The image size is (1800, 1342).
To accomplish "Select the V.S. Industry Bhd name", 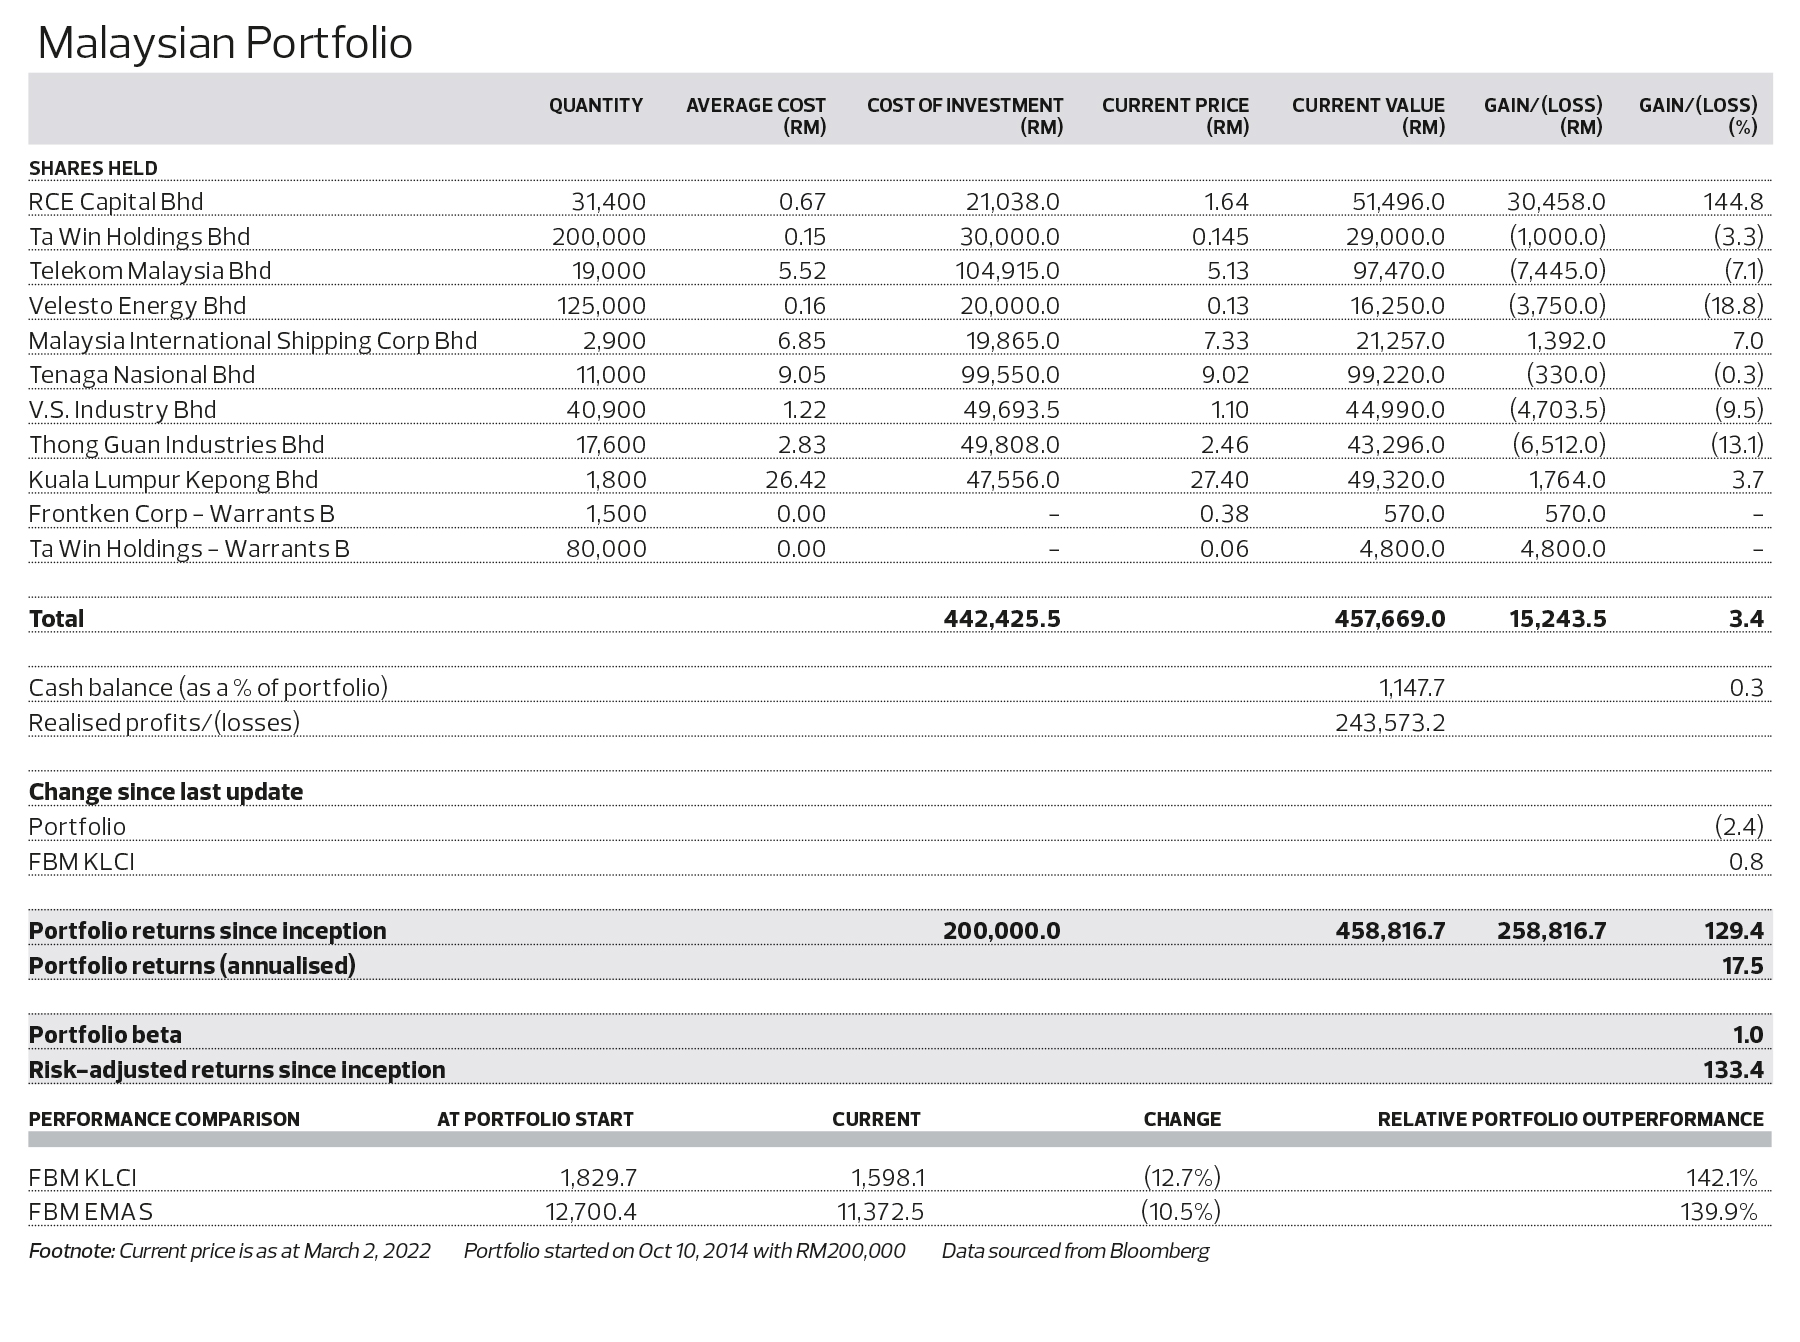I will pos(122,410).
